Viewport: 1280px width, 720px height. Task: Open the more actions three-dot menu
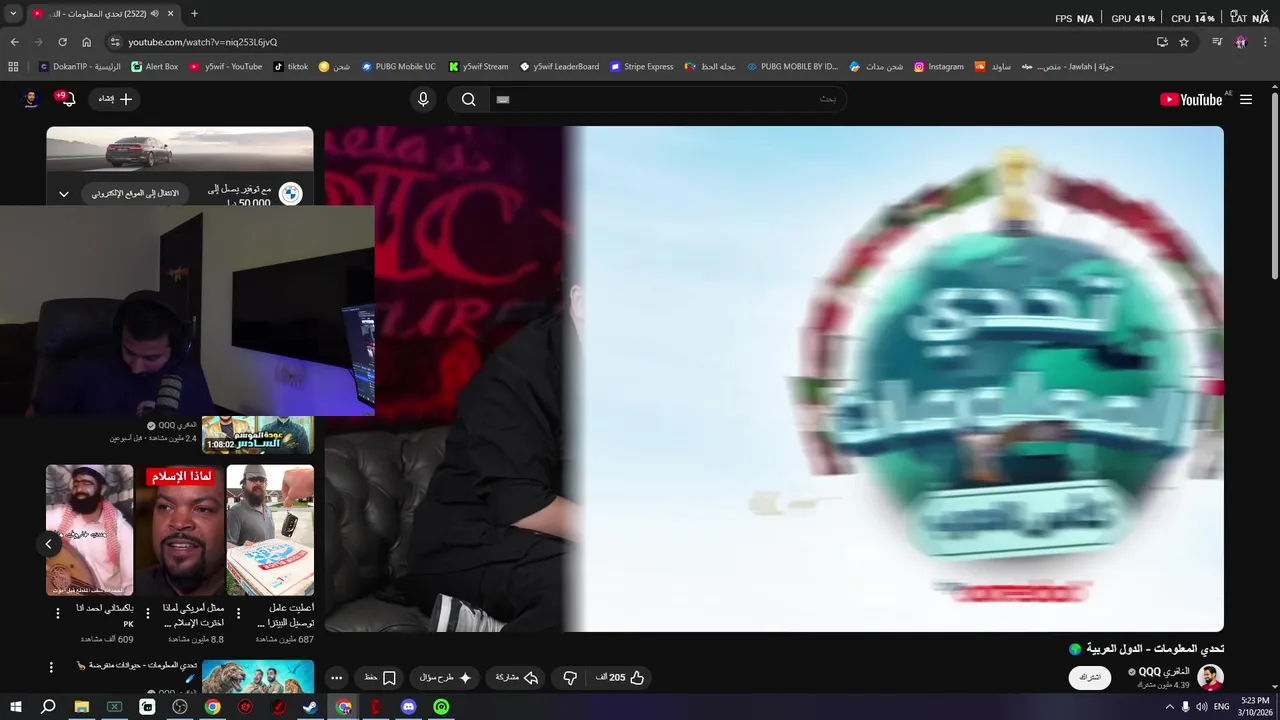coord(336,678)
